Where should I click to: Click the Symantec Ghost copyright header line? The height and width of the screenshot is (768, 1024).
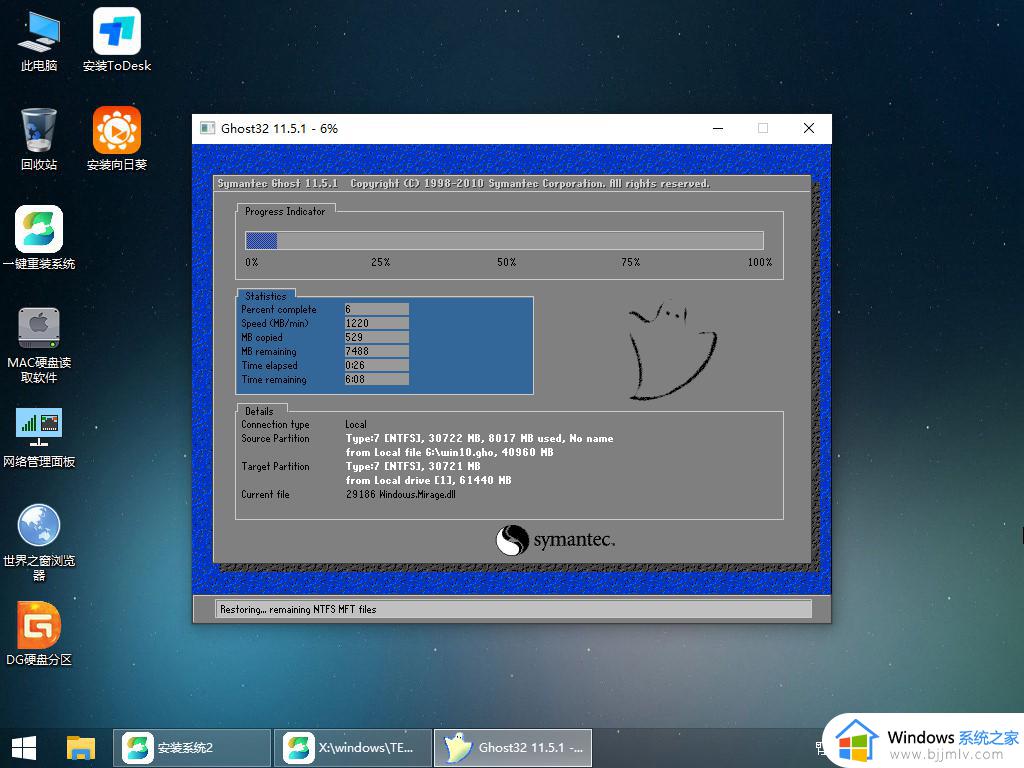tap(464, 184)
